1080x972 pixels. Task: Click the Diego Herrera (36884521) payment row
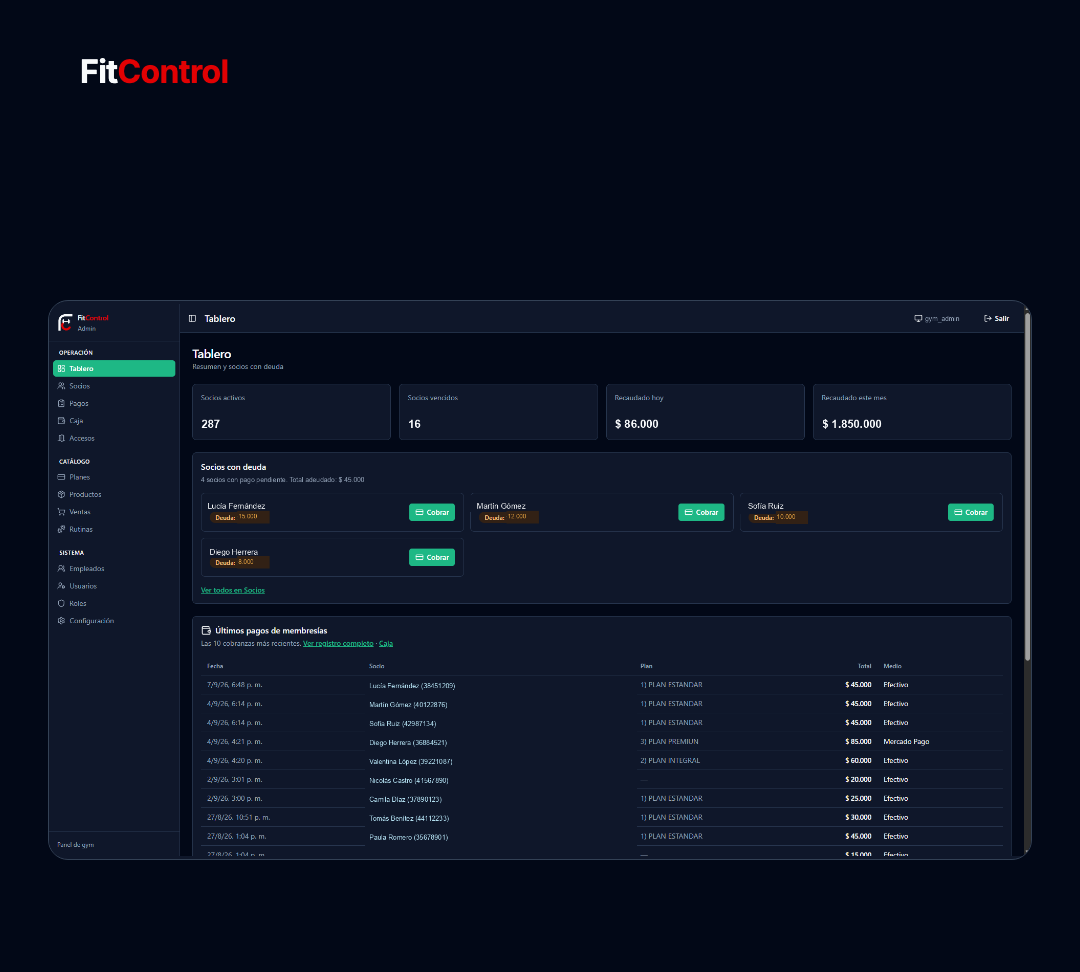(x=602, y=742)
